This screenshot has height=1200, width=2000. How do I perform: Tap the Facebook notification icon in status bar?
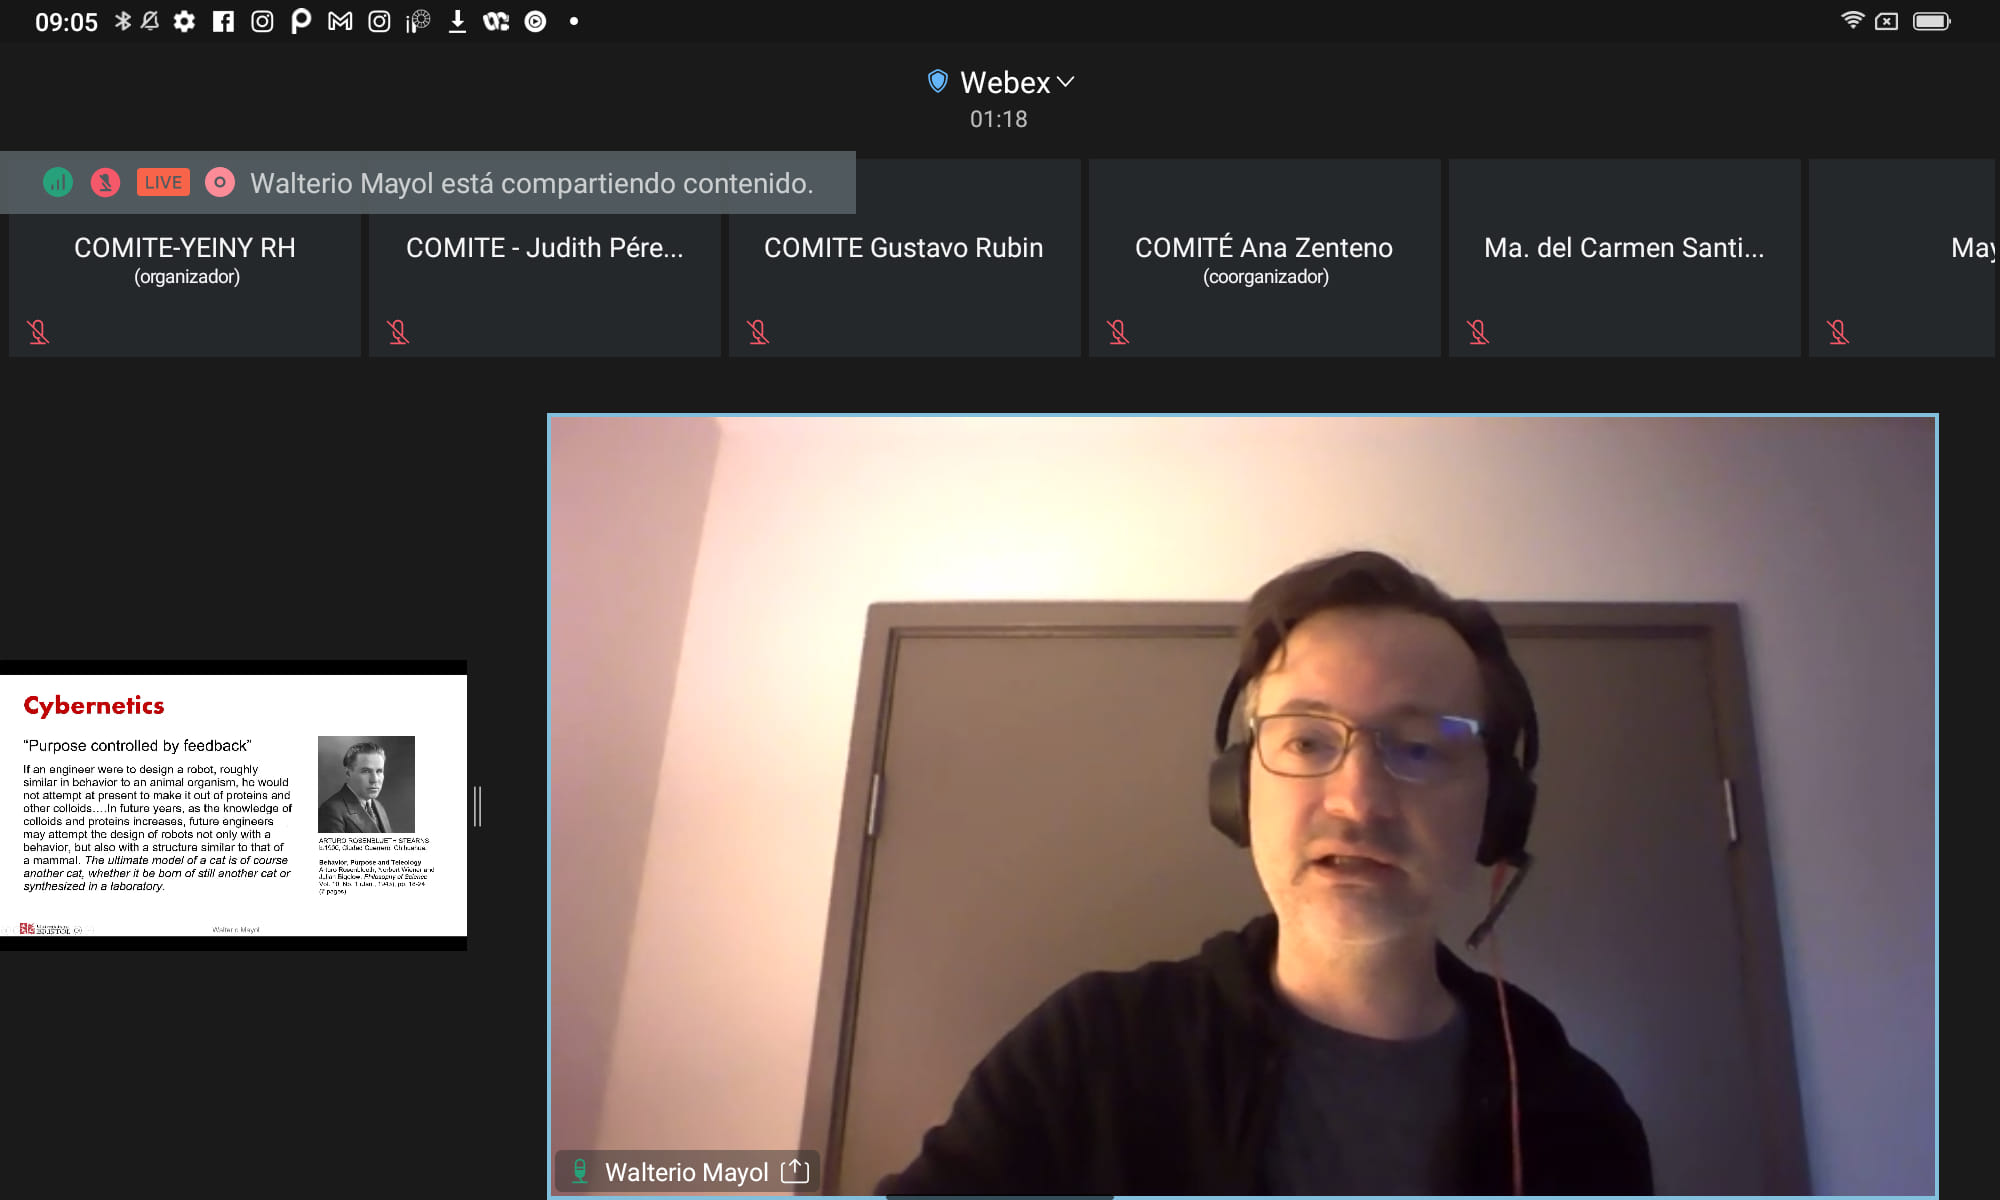(223, 21)
